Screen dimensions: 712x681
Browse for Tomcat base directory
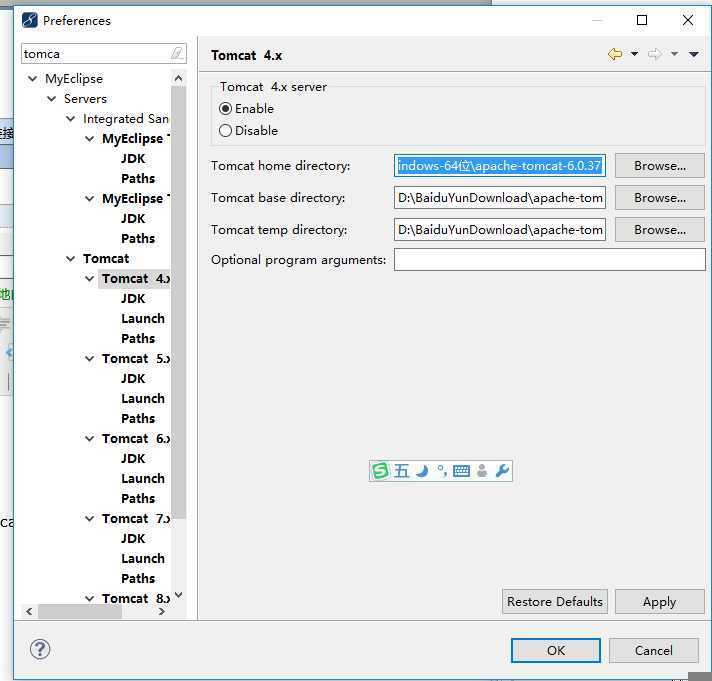click(659, 198)
